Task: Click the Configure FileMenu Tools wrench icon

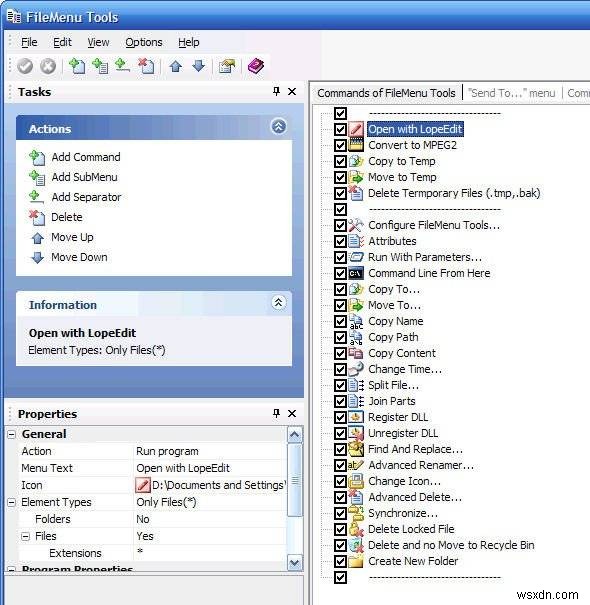Action: pyautogui.click(x=356, y=225)
